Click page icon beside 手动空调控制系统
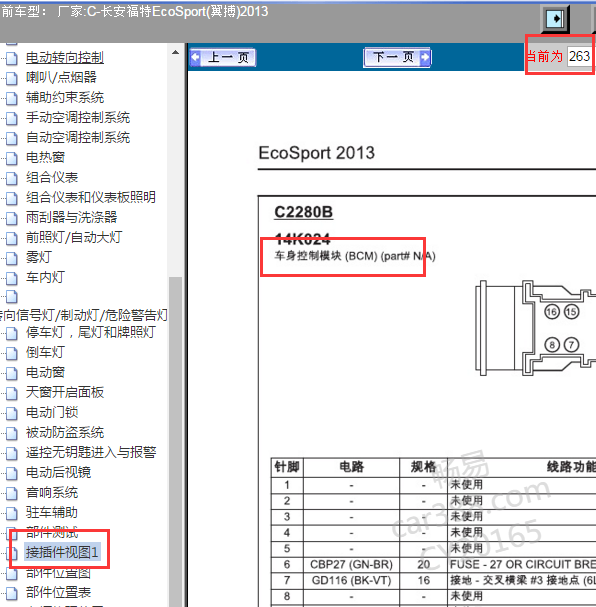596x607 pixels. pyautogui.click(x=12, y=118)
